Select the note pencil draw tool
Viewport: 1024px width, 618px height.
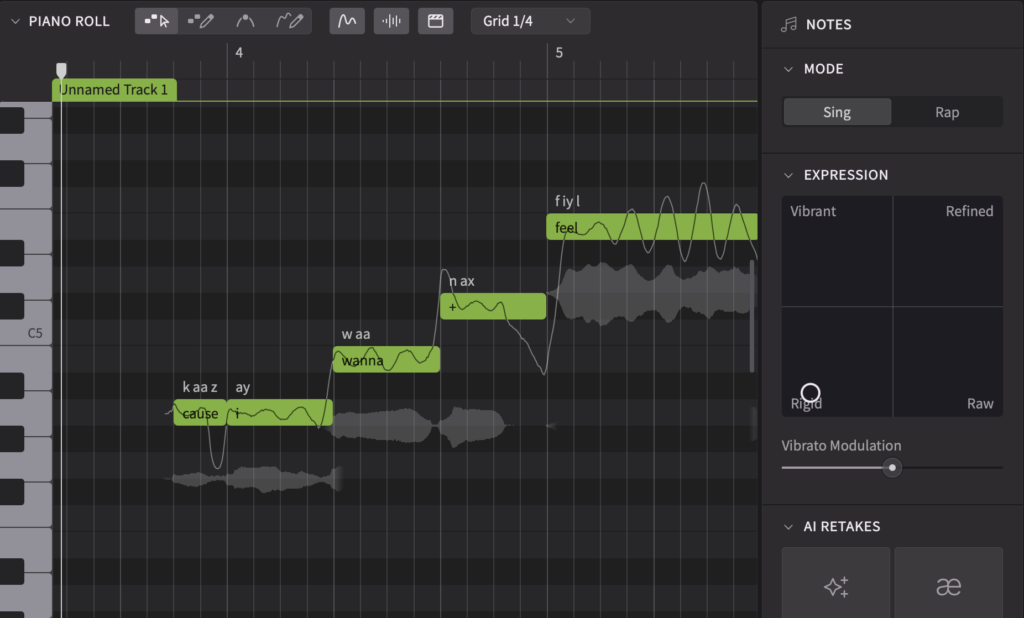coord(201,21)
